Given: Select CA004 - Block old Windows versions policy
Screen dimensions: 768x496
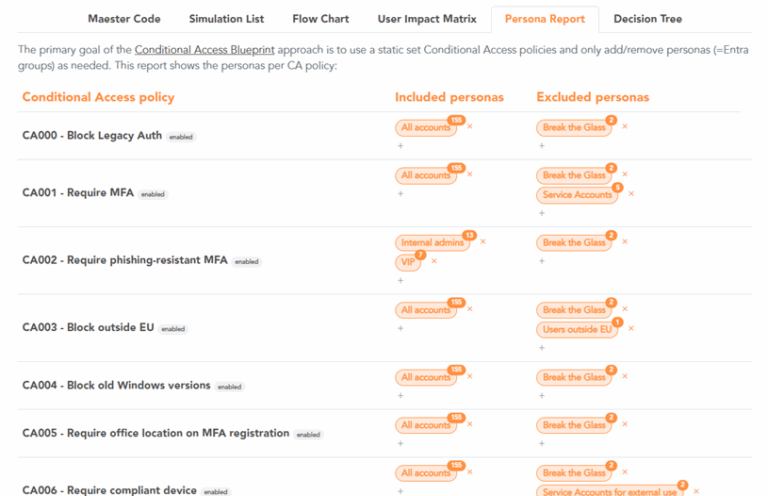Looking at the screenshot, I should click(x=116, y=385).
